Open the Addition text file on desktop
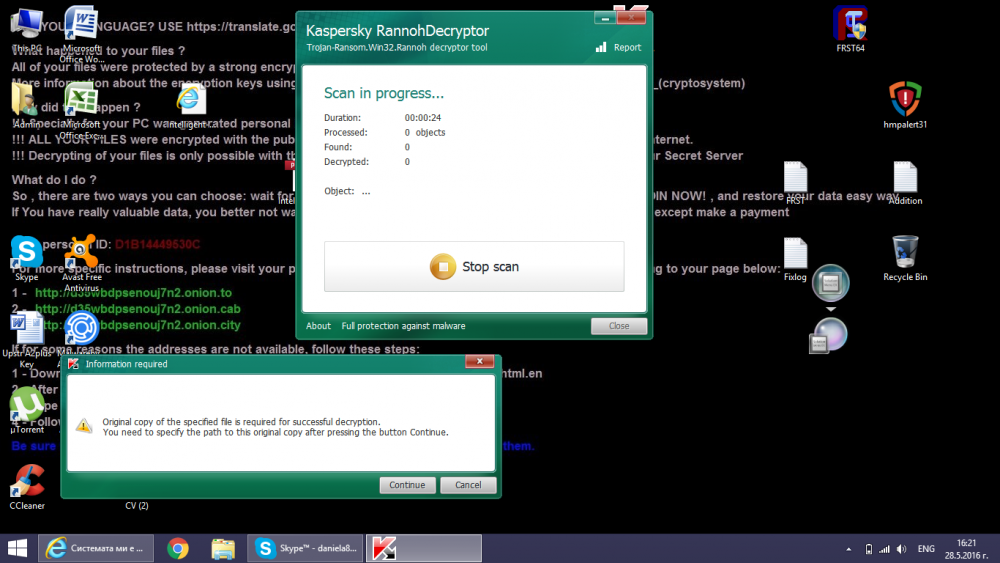Screen dimensions: 1000x563 pos(905,182)
